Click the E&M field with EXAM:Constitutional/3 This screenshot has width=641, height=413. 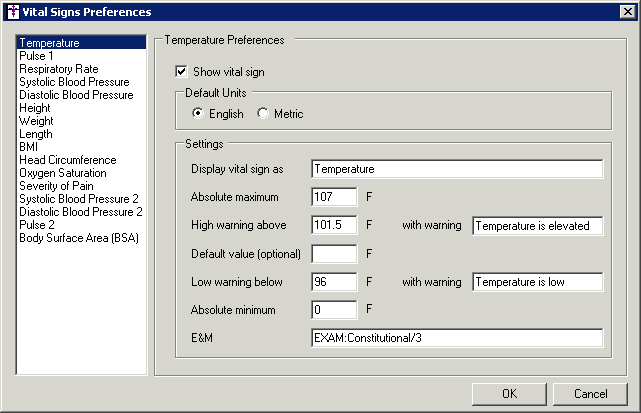(457, 338)
